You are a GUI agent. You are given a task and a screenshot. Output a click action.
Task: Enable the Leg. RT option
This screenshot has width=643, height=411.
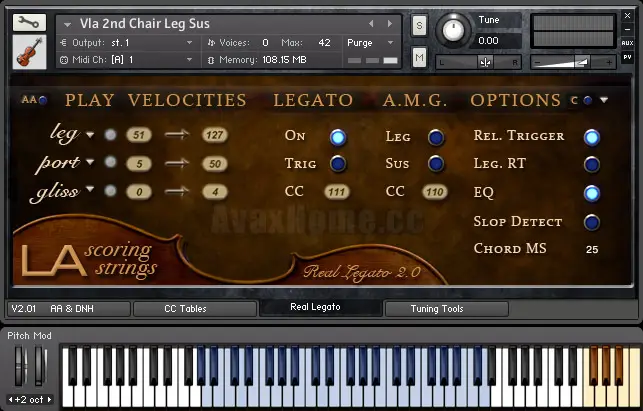592,164
